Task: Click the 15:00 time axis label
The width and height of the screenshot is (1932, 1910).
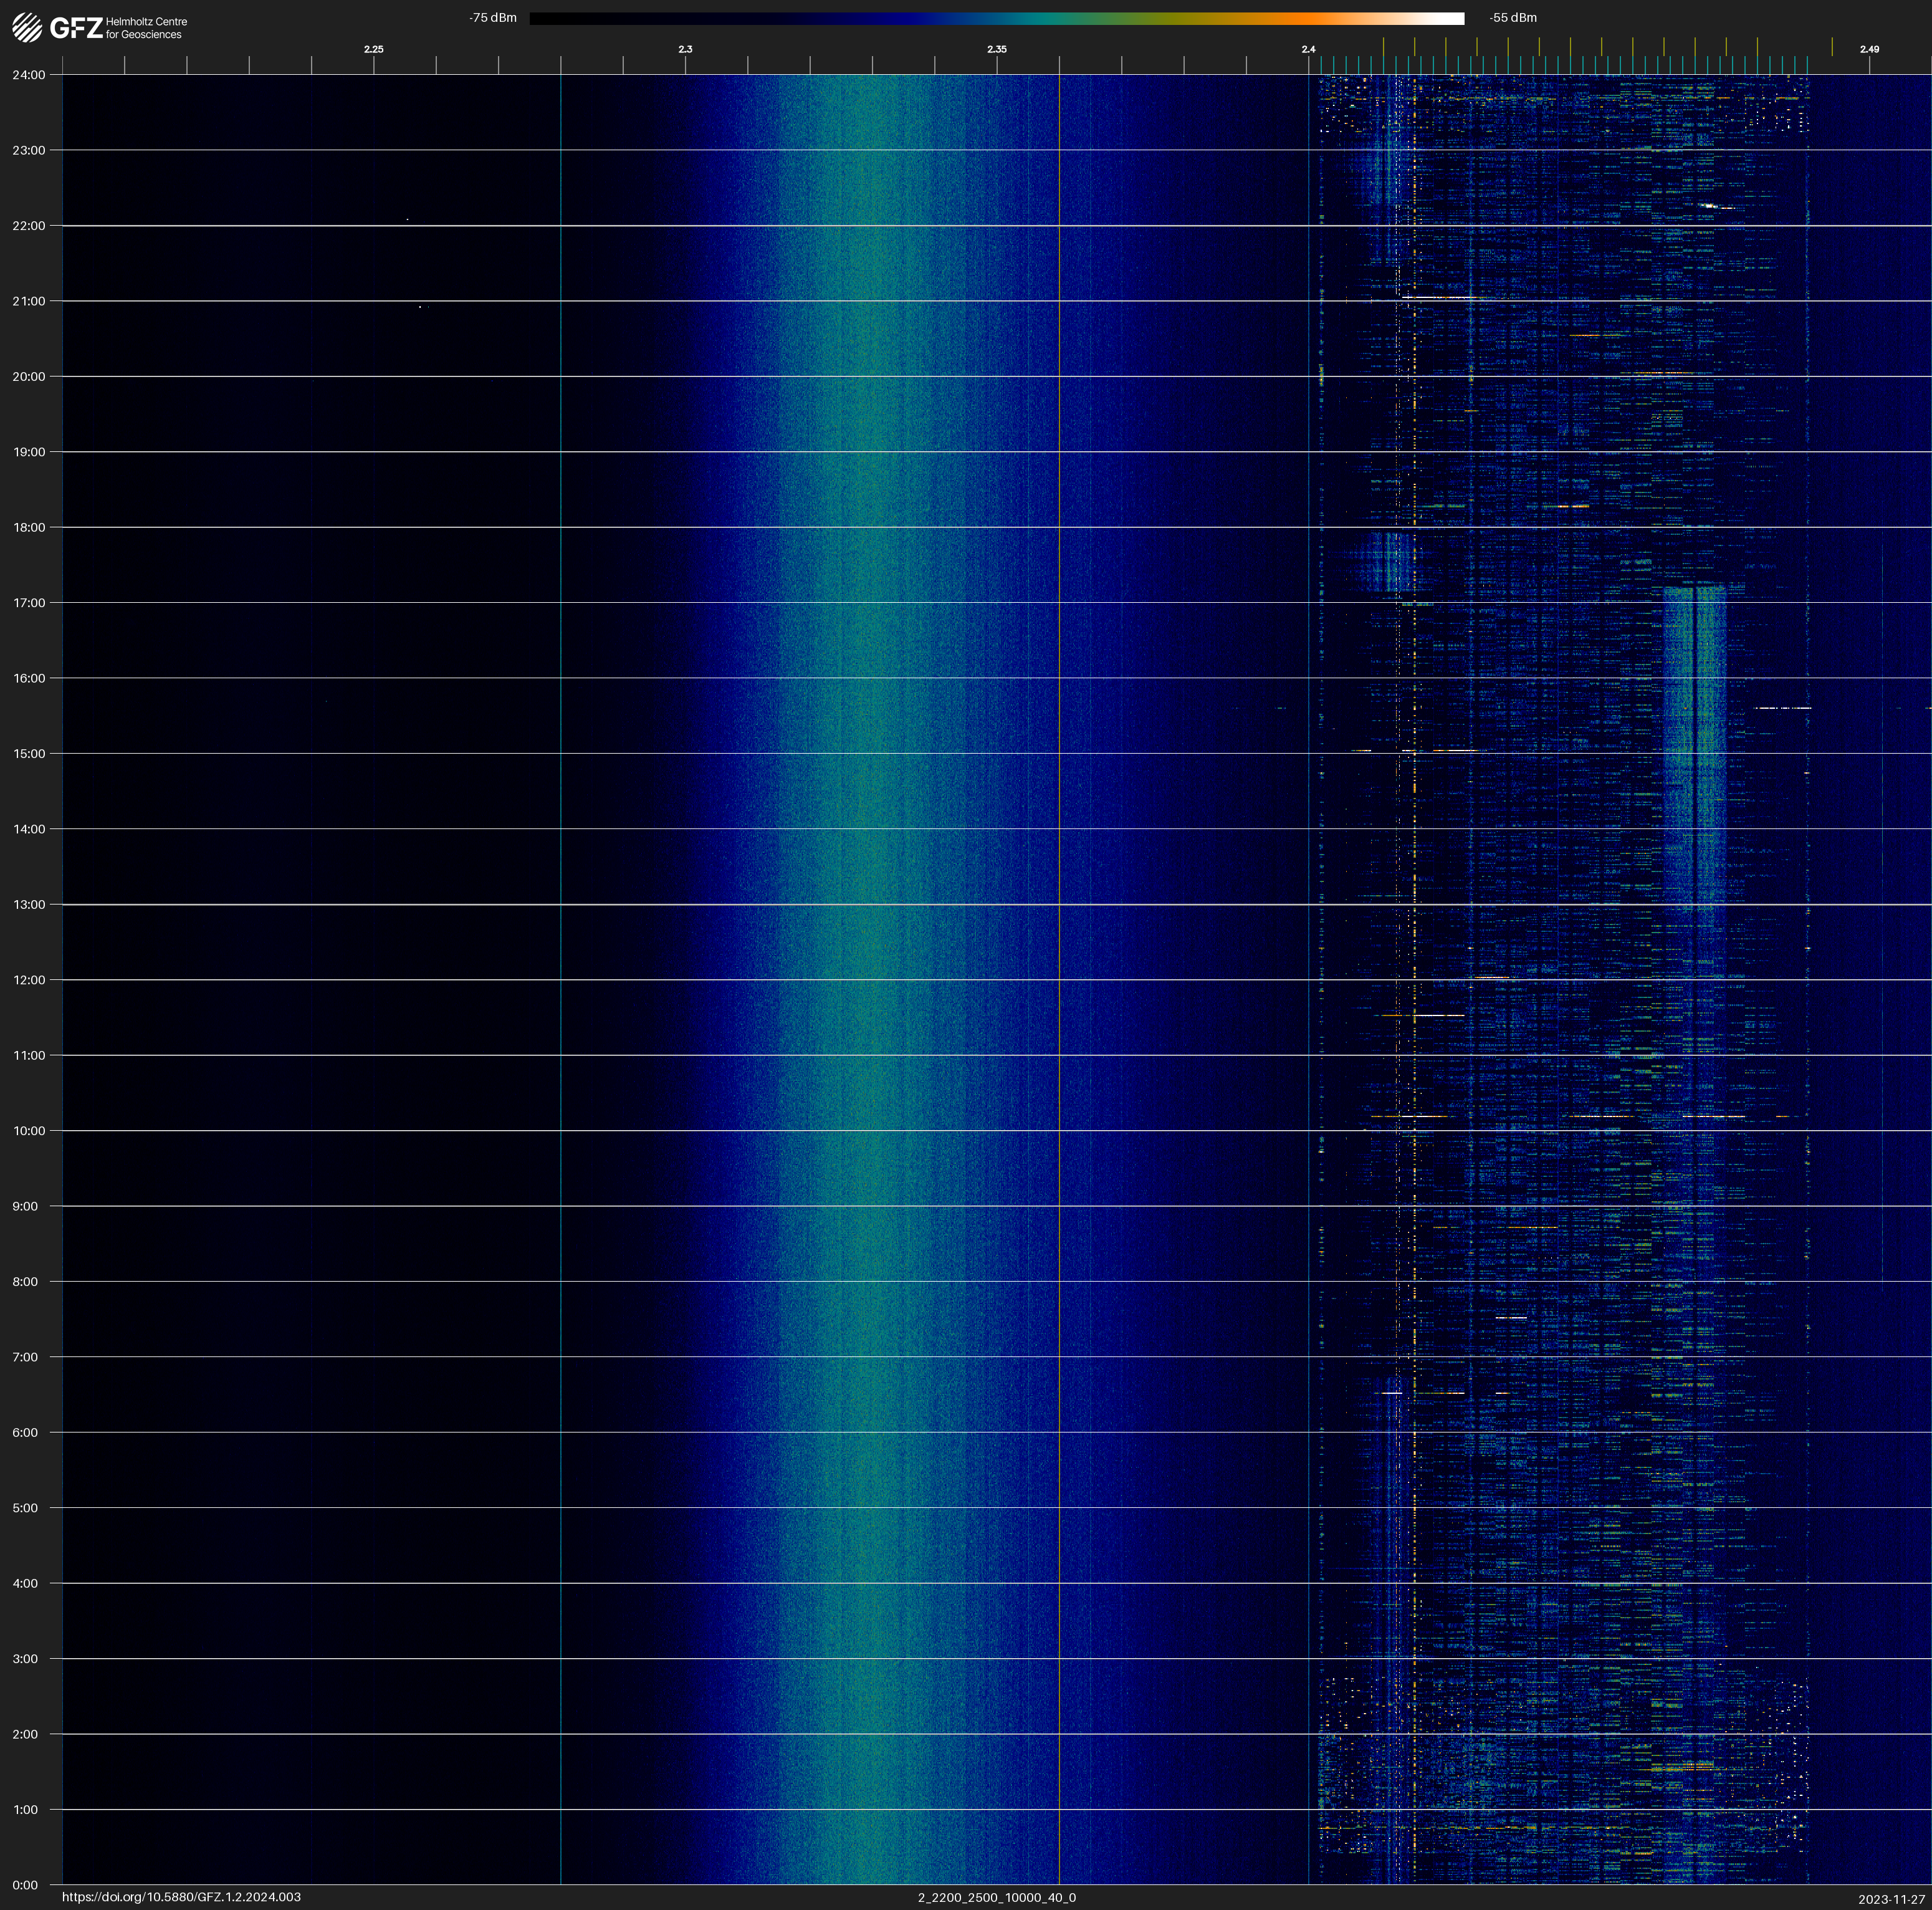Action: (x=29, y=754)
